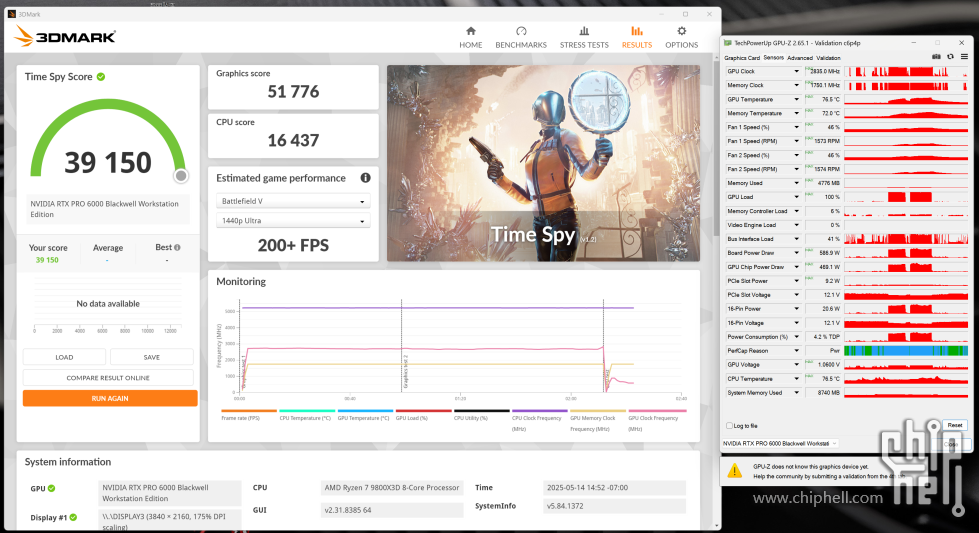Toggle the first CPU Temperature legend item
Screen dimensions: 979x533
(307, 414)
